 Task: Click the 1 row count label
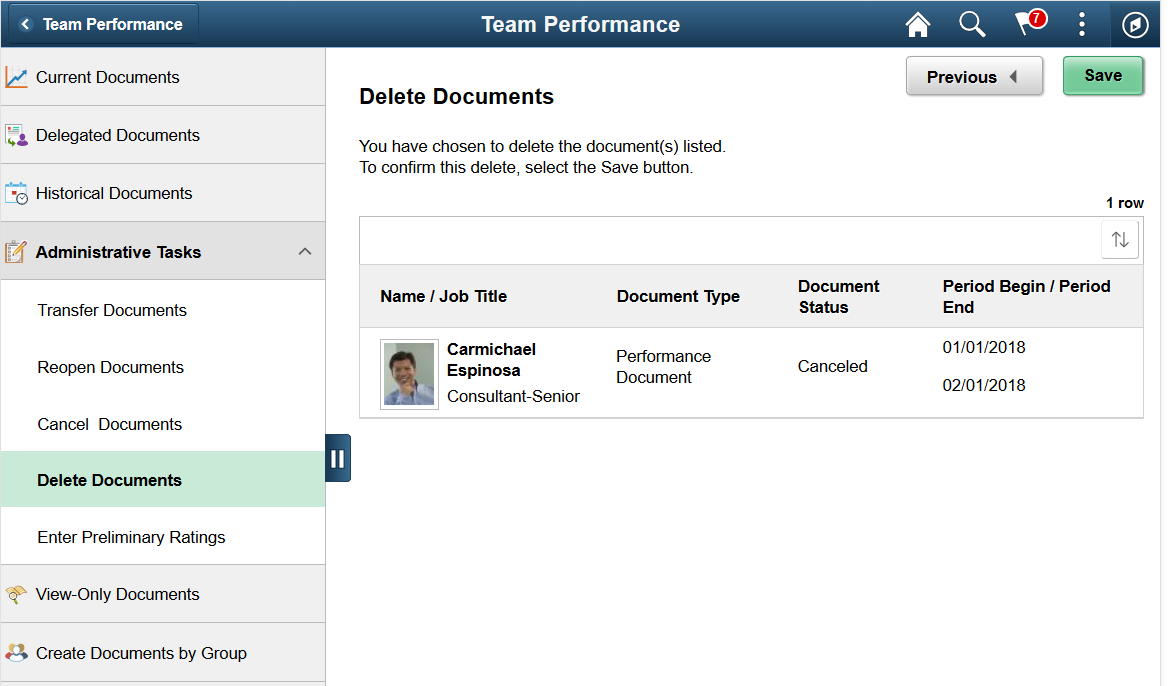[x=1124, y=203]
